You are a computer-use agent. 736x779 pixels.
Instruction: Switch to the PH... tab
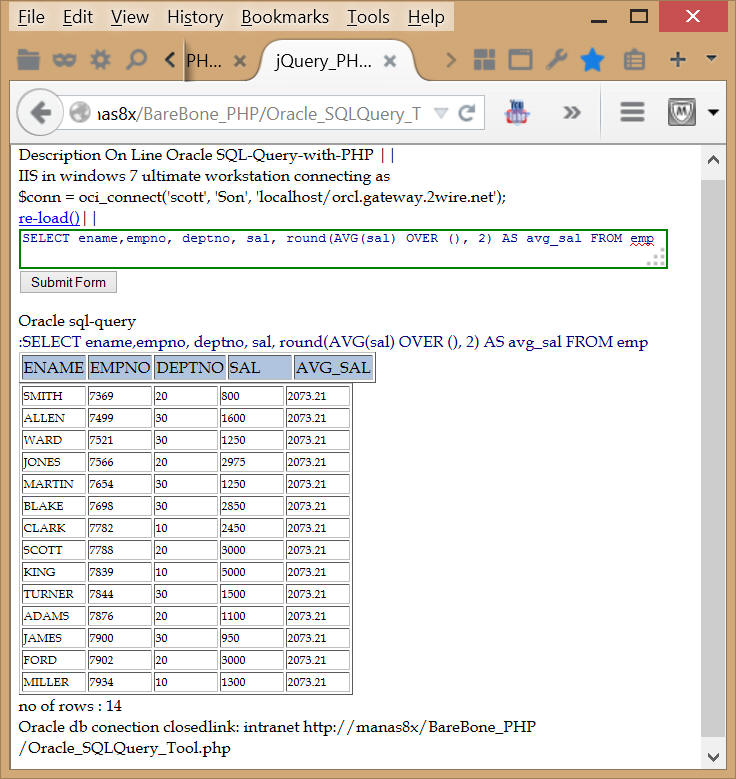tap(204, 61)
